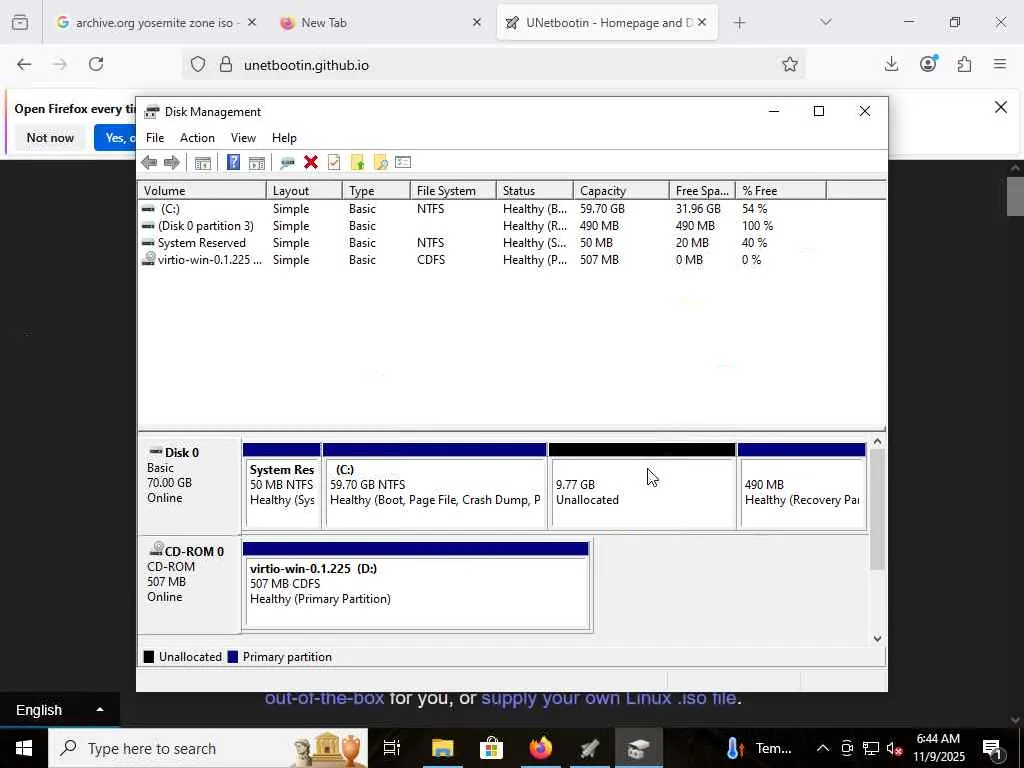Open the Firefox Extensions puzzle icon
The image size is (1024, 768).
tap(964, 64)
